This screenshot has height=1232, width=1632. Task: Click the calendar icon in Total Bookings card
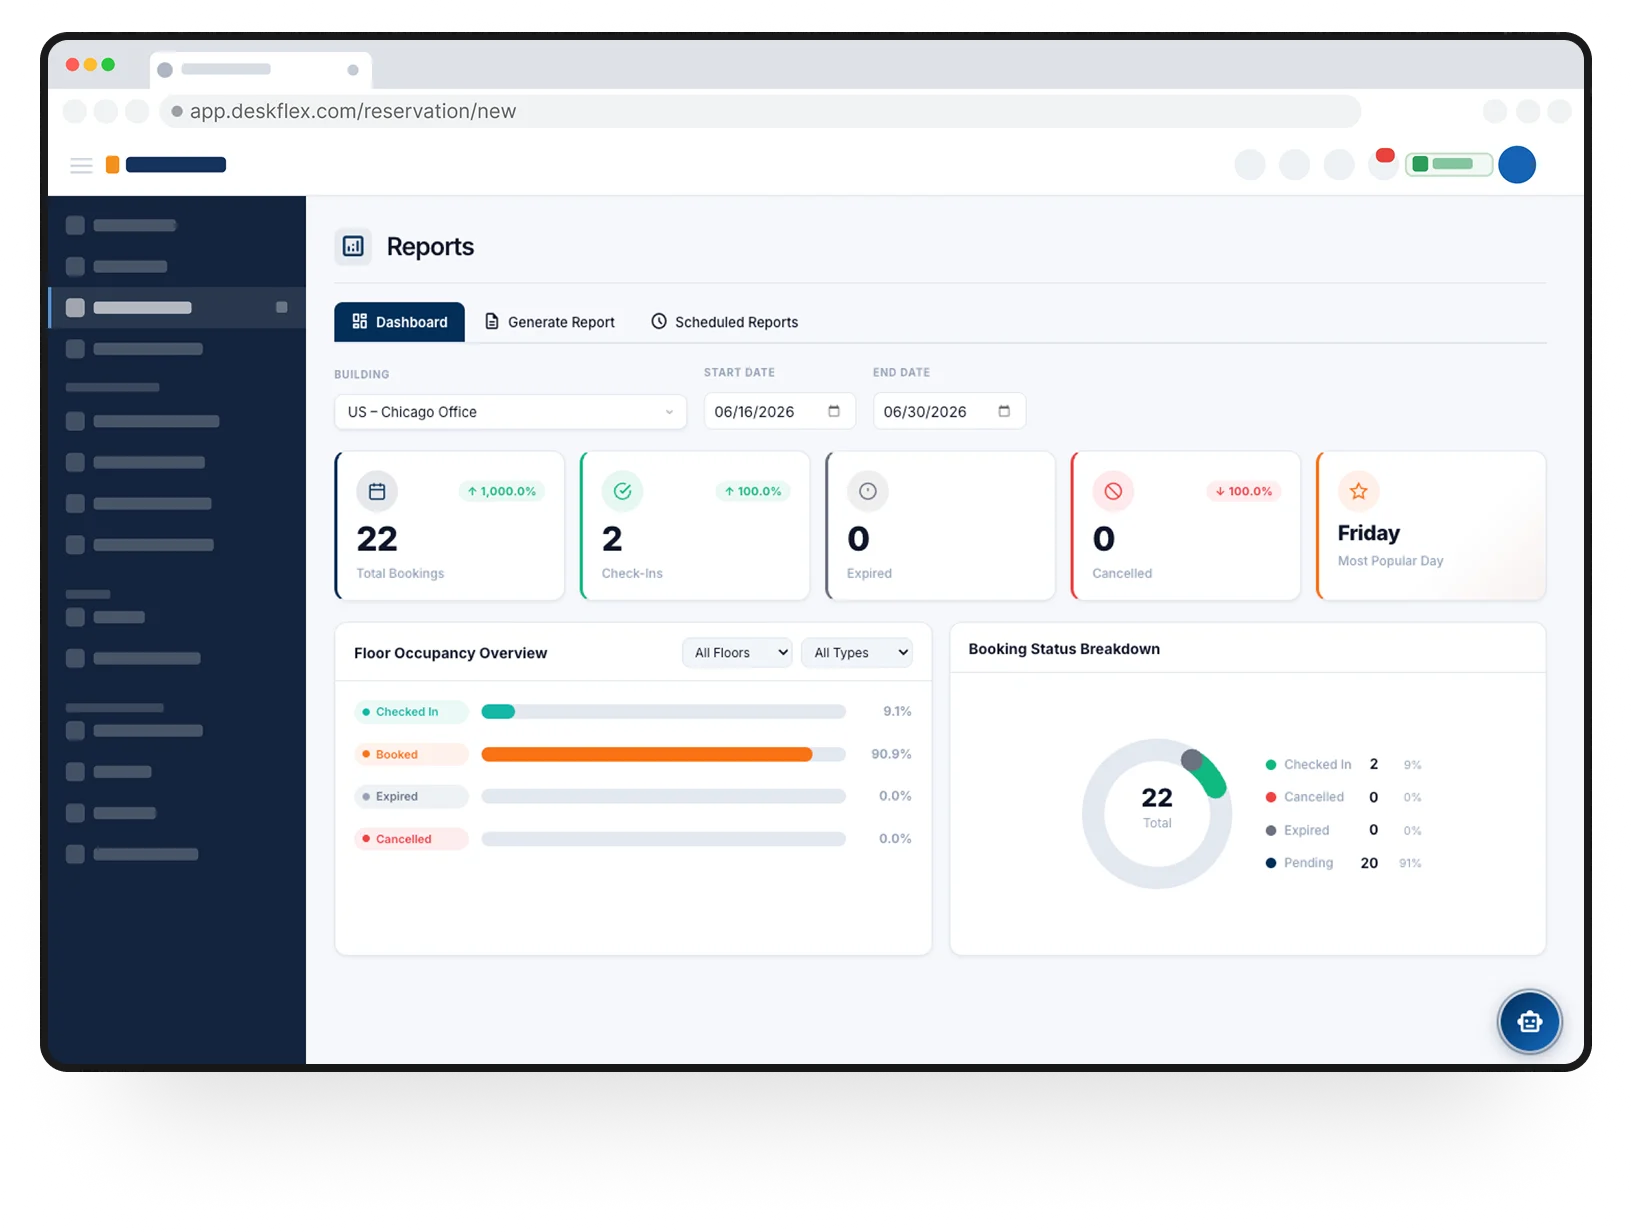pyautogui.click(x=377, y=491)
